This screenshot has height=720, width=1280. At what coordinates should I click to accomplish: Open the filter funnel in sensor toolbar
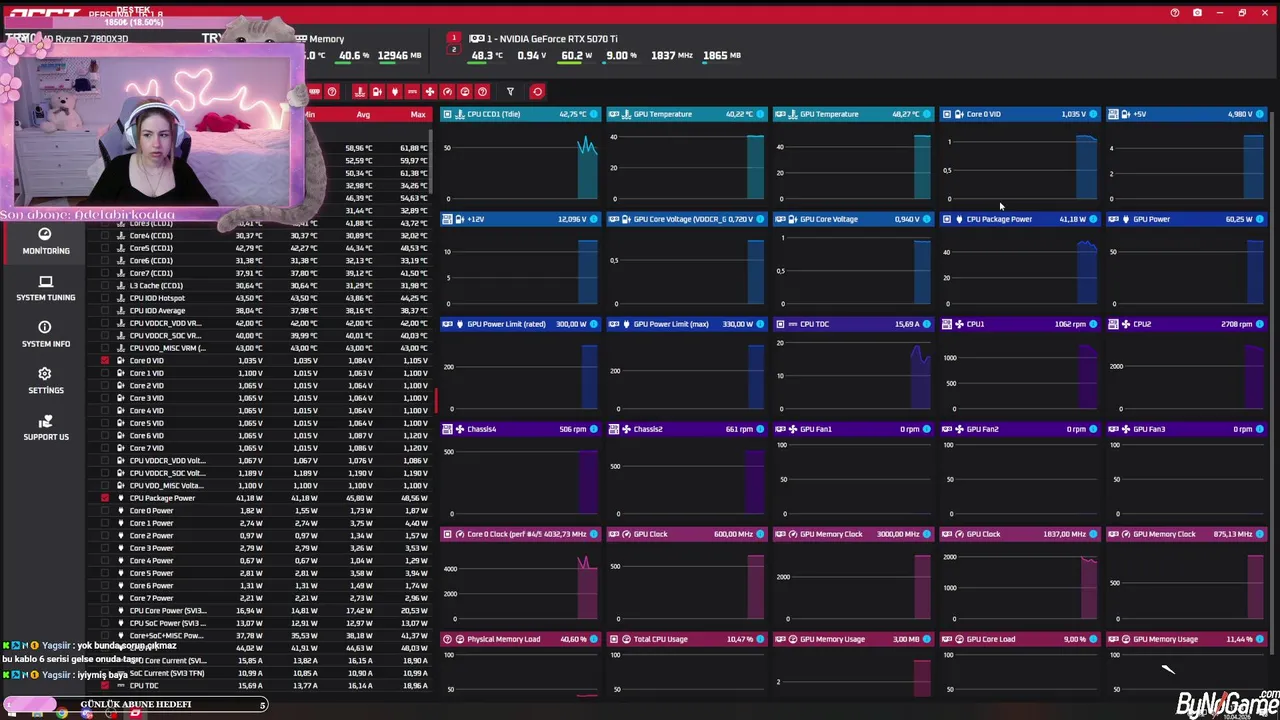(510, 92)
